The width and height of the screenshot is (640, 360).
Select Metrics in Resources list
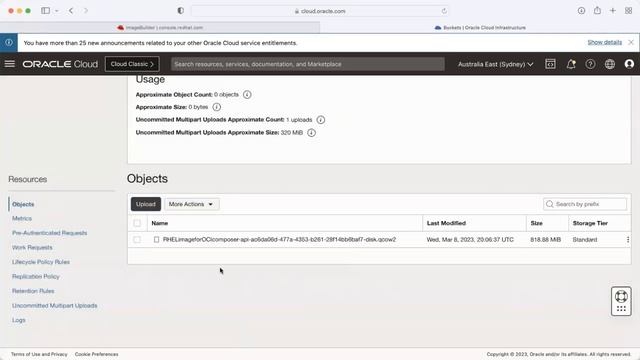(x=22, y=218)
